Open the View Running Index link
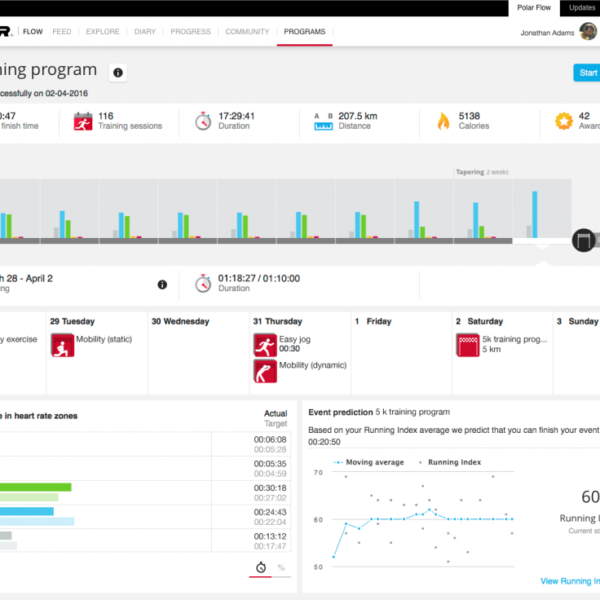This screenshot has height=600, width=600. (x=568, y=581)
